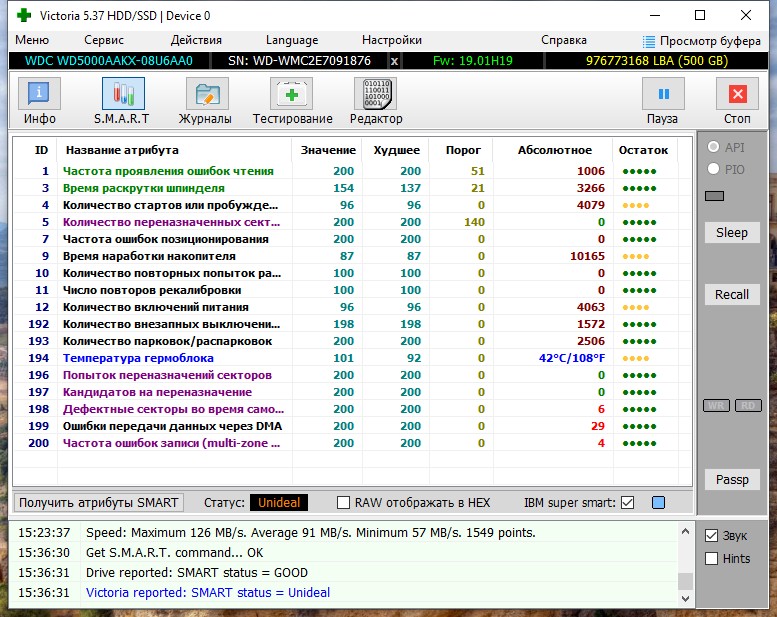This screenshot has height=617, width=777.
Task: Click log line Drive reported: SMART status = GOOD
Action: pyautogui.click(x=197, y=573)
